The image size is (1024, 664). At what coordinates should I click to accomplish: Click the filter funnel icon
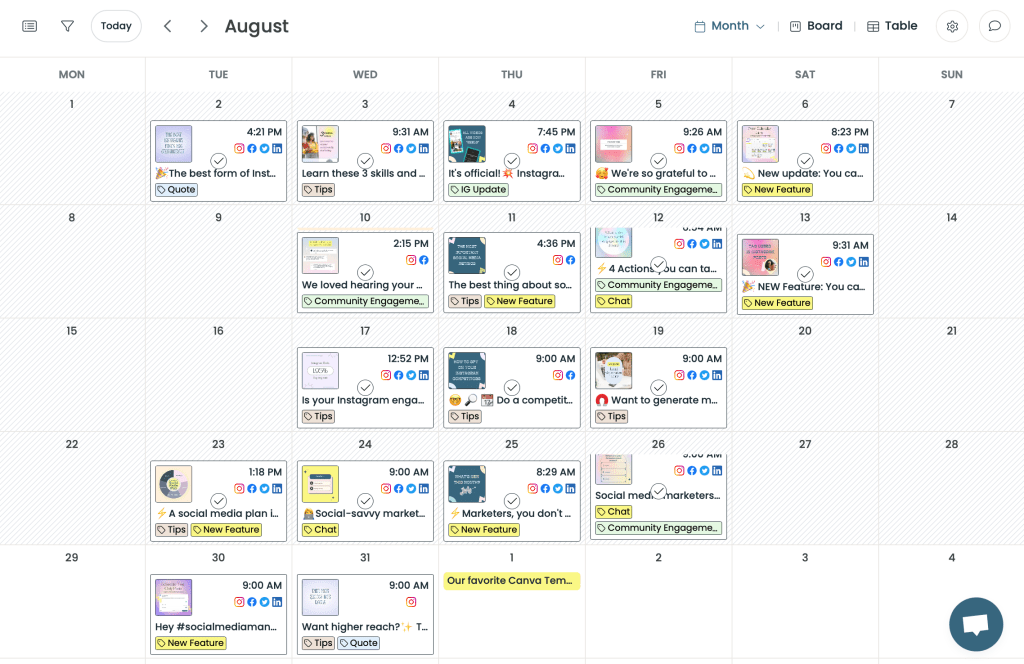pyautogui.click(x=67, y=26)
